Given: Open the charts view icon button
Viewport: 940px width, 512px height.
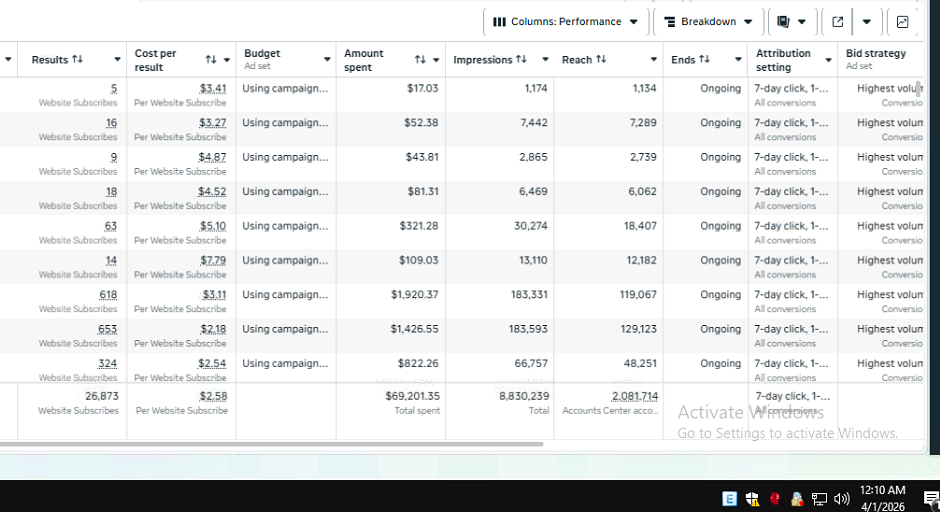Looking at the screenshot, I should click(x=902, y=22).
